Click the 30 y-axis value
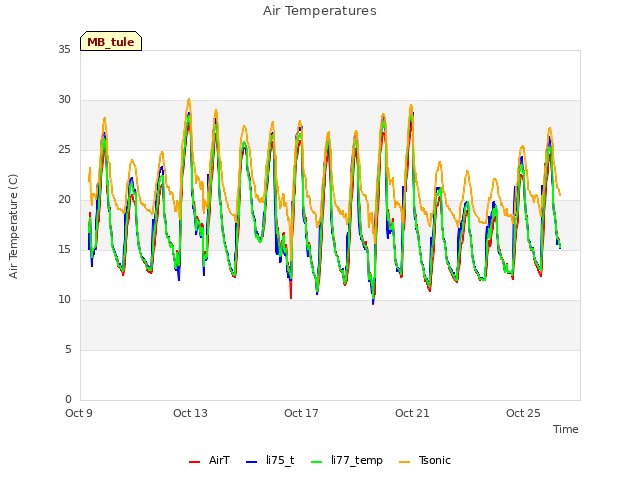Image resolution: width=640 pixels, height=480 pixels. click(64, 99)
